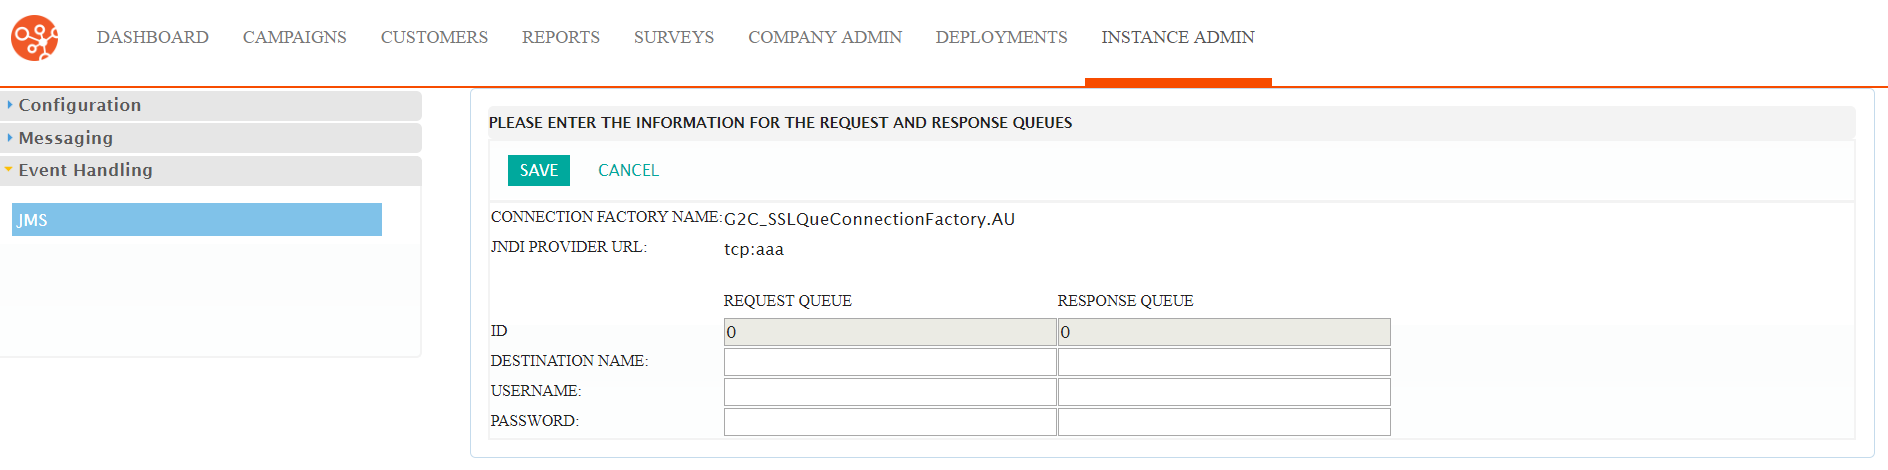
Task: Select JMS in the sidebar
Action: [197, 220]
